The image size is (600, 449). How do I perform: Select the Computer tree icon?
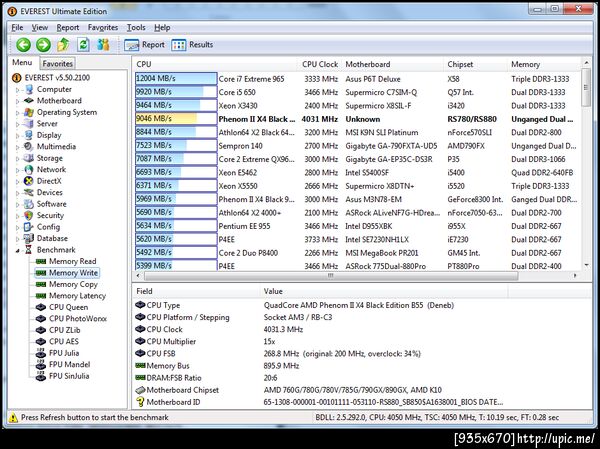pyautogui.click(x=29, y=90)
